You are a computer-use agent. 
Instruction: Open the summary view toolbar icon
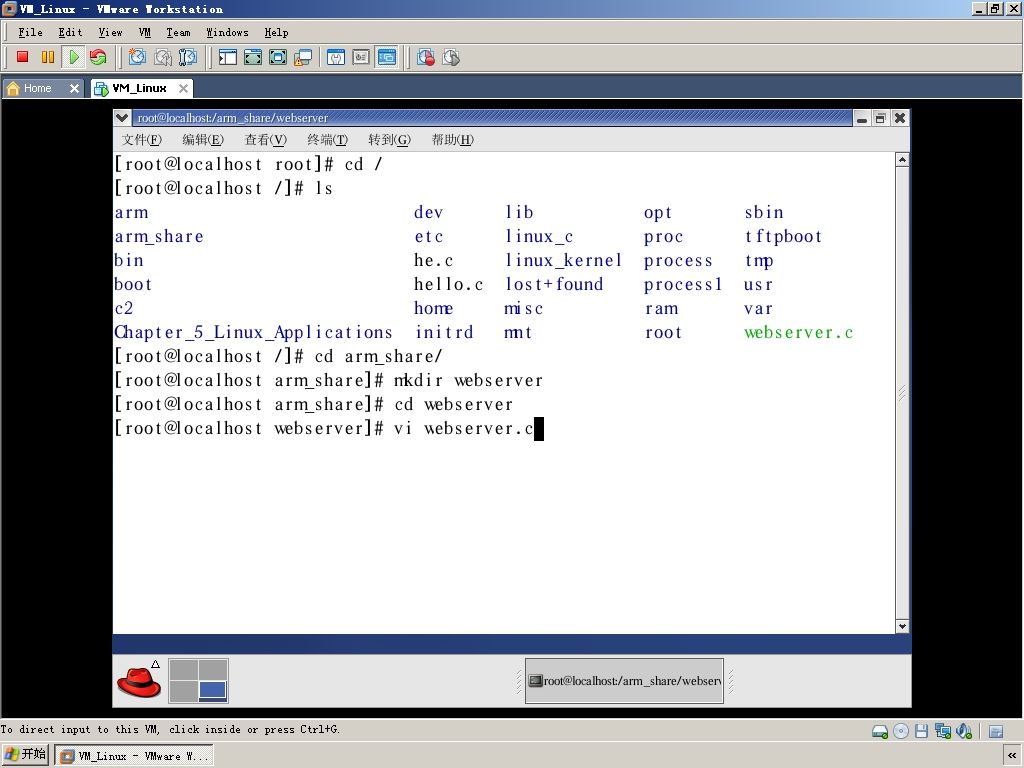(x=336, y=57)
